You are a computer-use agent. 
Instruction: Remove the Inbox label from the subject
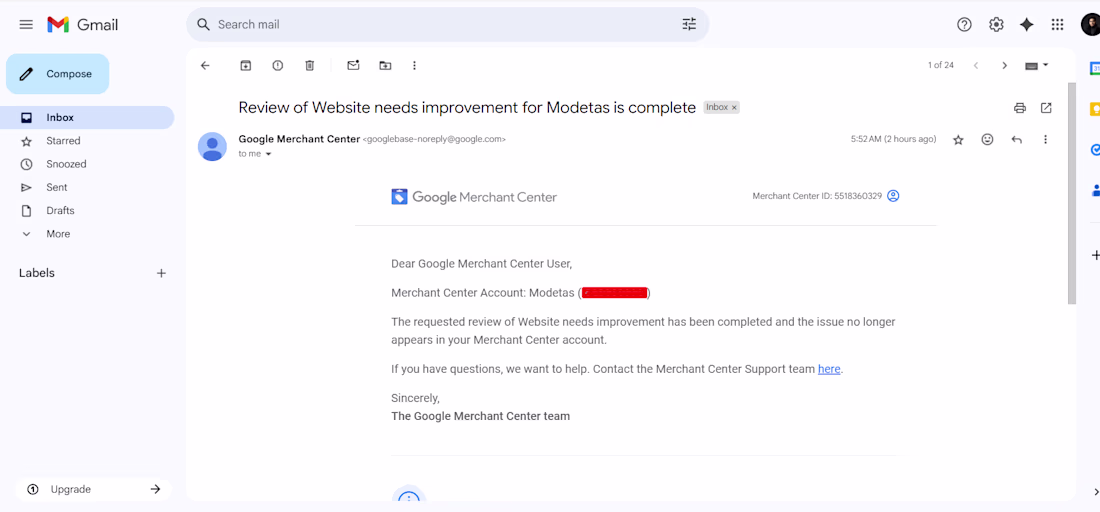pos(734,108)
